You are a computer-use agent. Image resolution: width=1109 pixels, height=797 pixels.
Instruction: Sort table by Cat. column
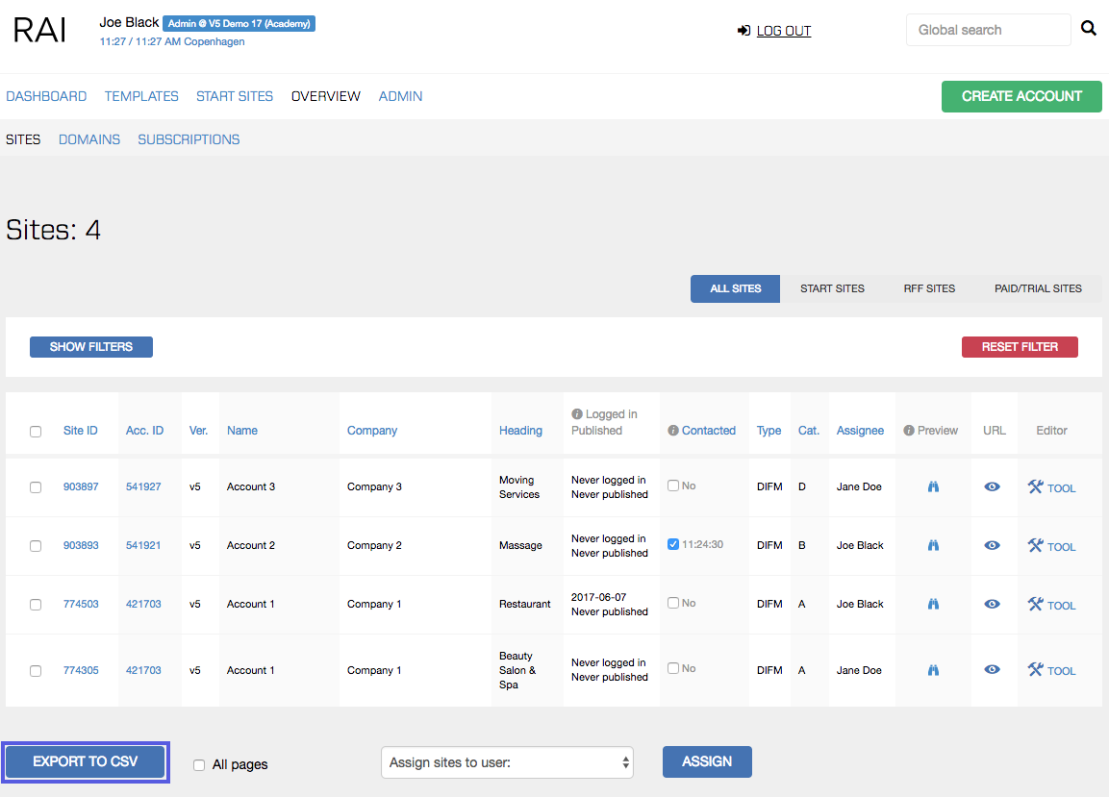tap(808, 430)
